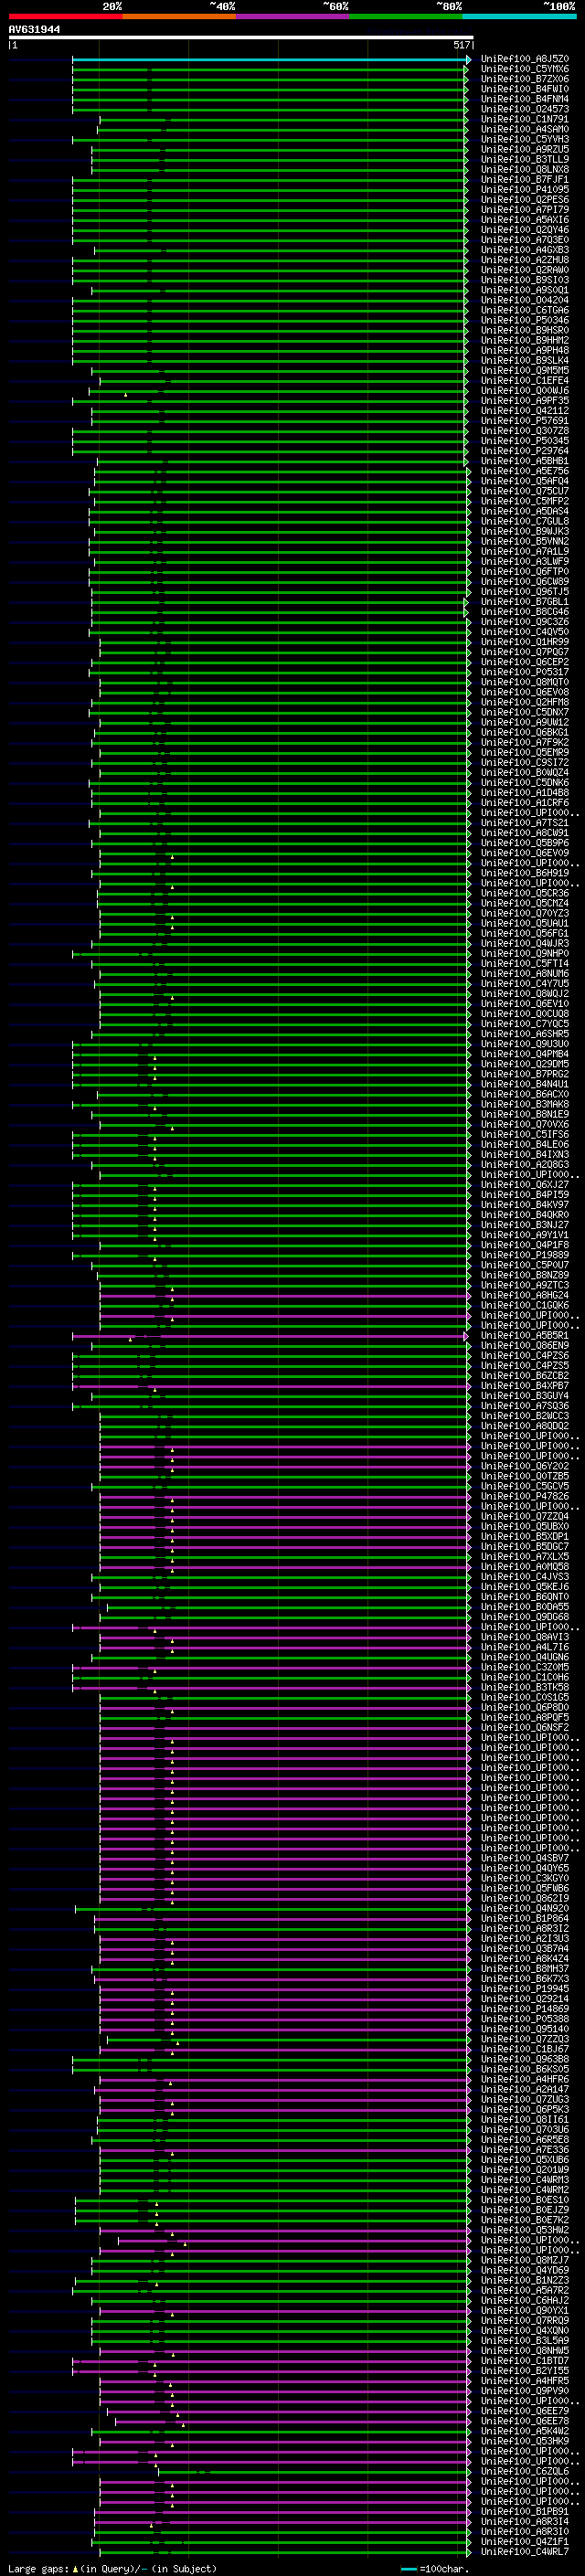Image resolution: width=585 pixels, height=2576 pixels.
Task: Open hit label UniRef100_B2WCC3
Action: click(x=524, y=1416)
